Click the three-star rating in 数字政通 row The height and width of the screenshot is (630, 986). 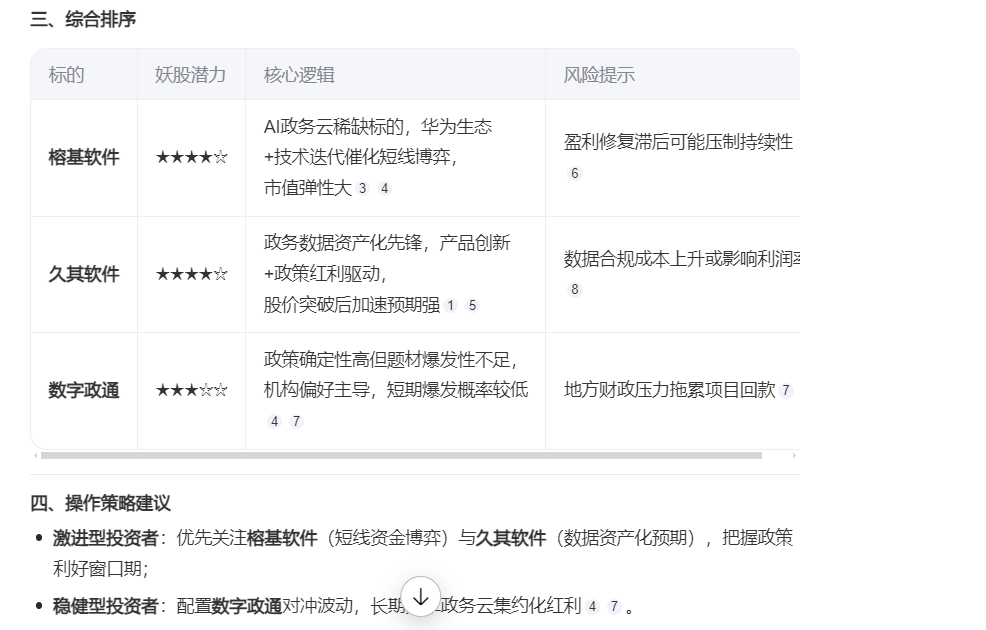coord(191,390)
